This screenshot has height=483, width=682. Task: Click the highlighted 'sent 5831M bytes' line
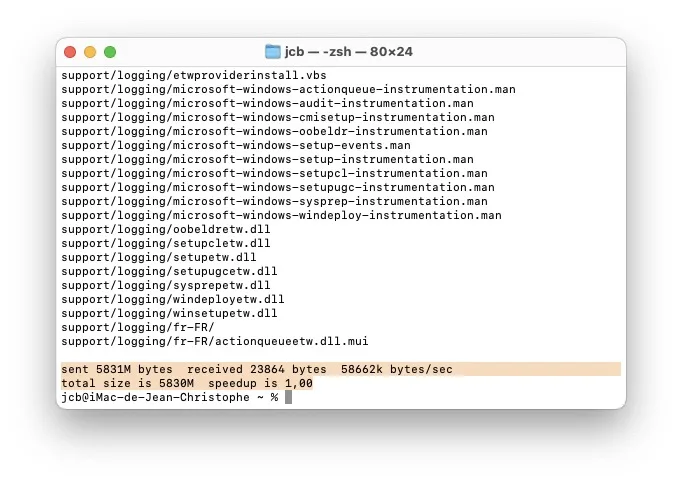[x=341, y=369]
